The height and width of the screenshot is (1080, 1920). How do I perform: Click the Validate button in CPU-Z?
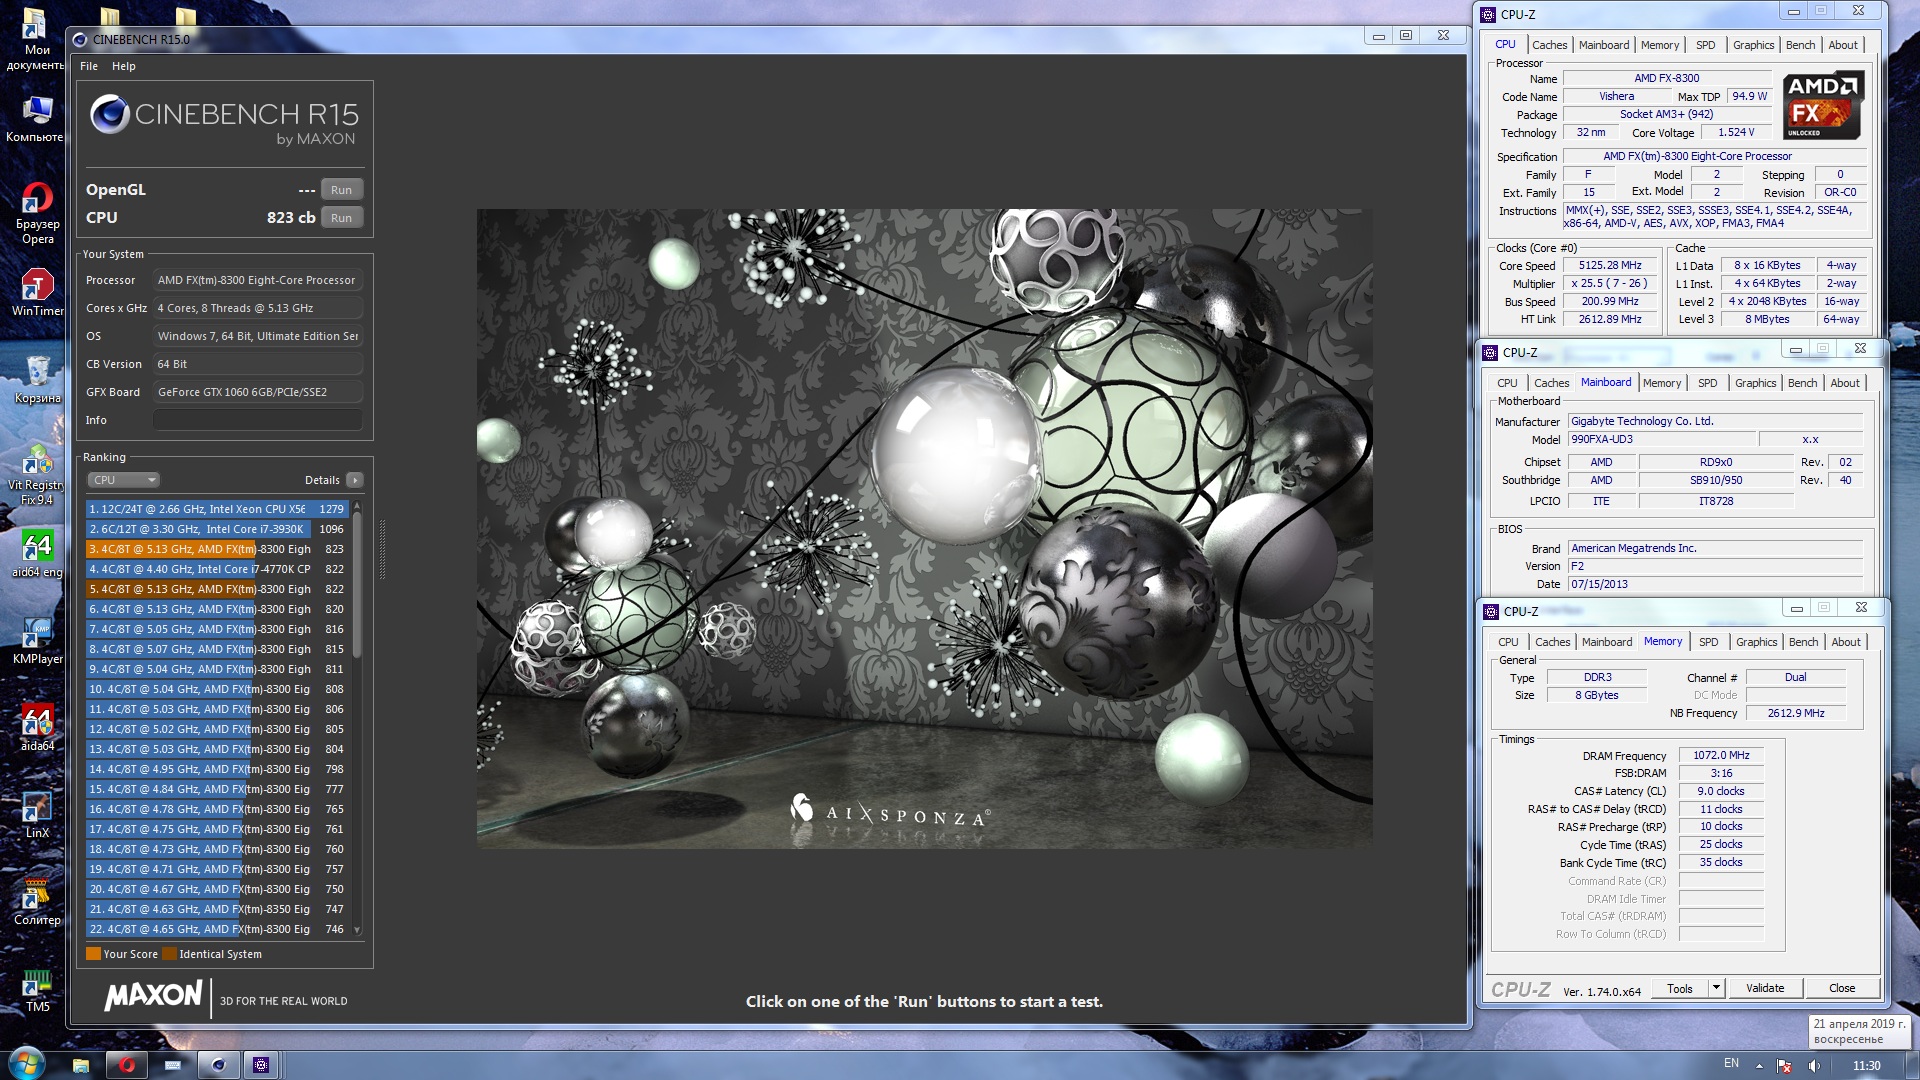(x=1764, y=988)
